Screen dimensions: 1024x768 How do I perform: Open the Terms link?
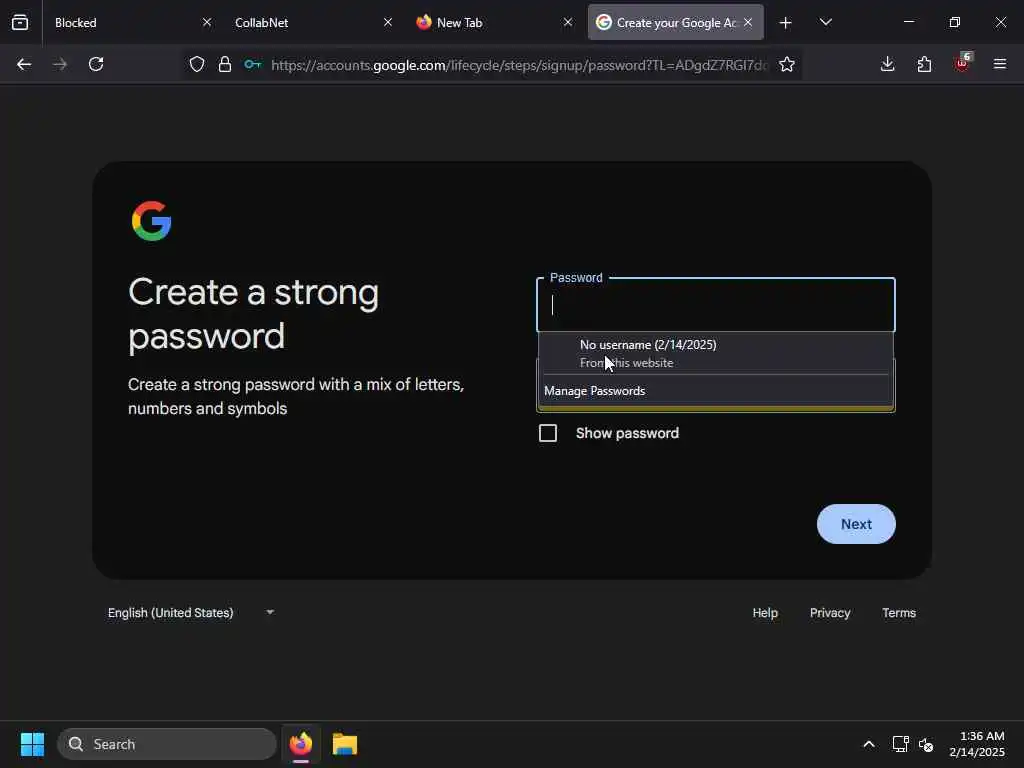[x=899, y=613]
